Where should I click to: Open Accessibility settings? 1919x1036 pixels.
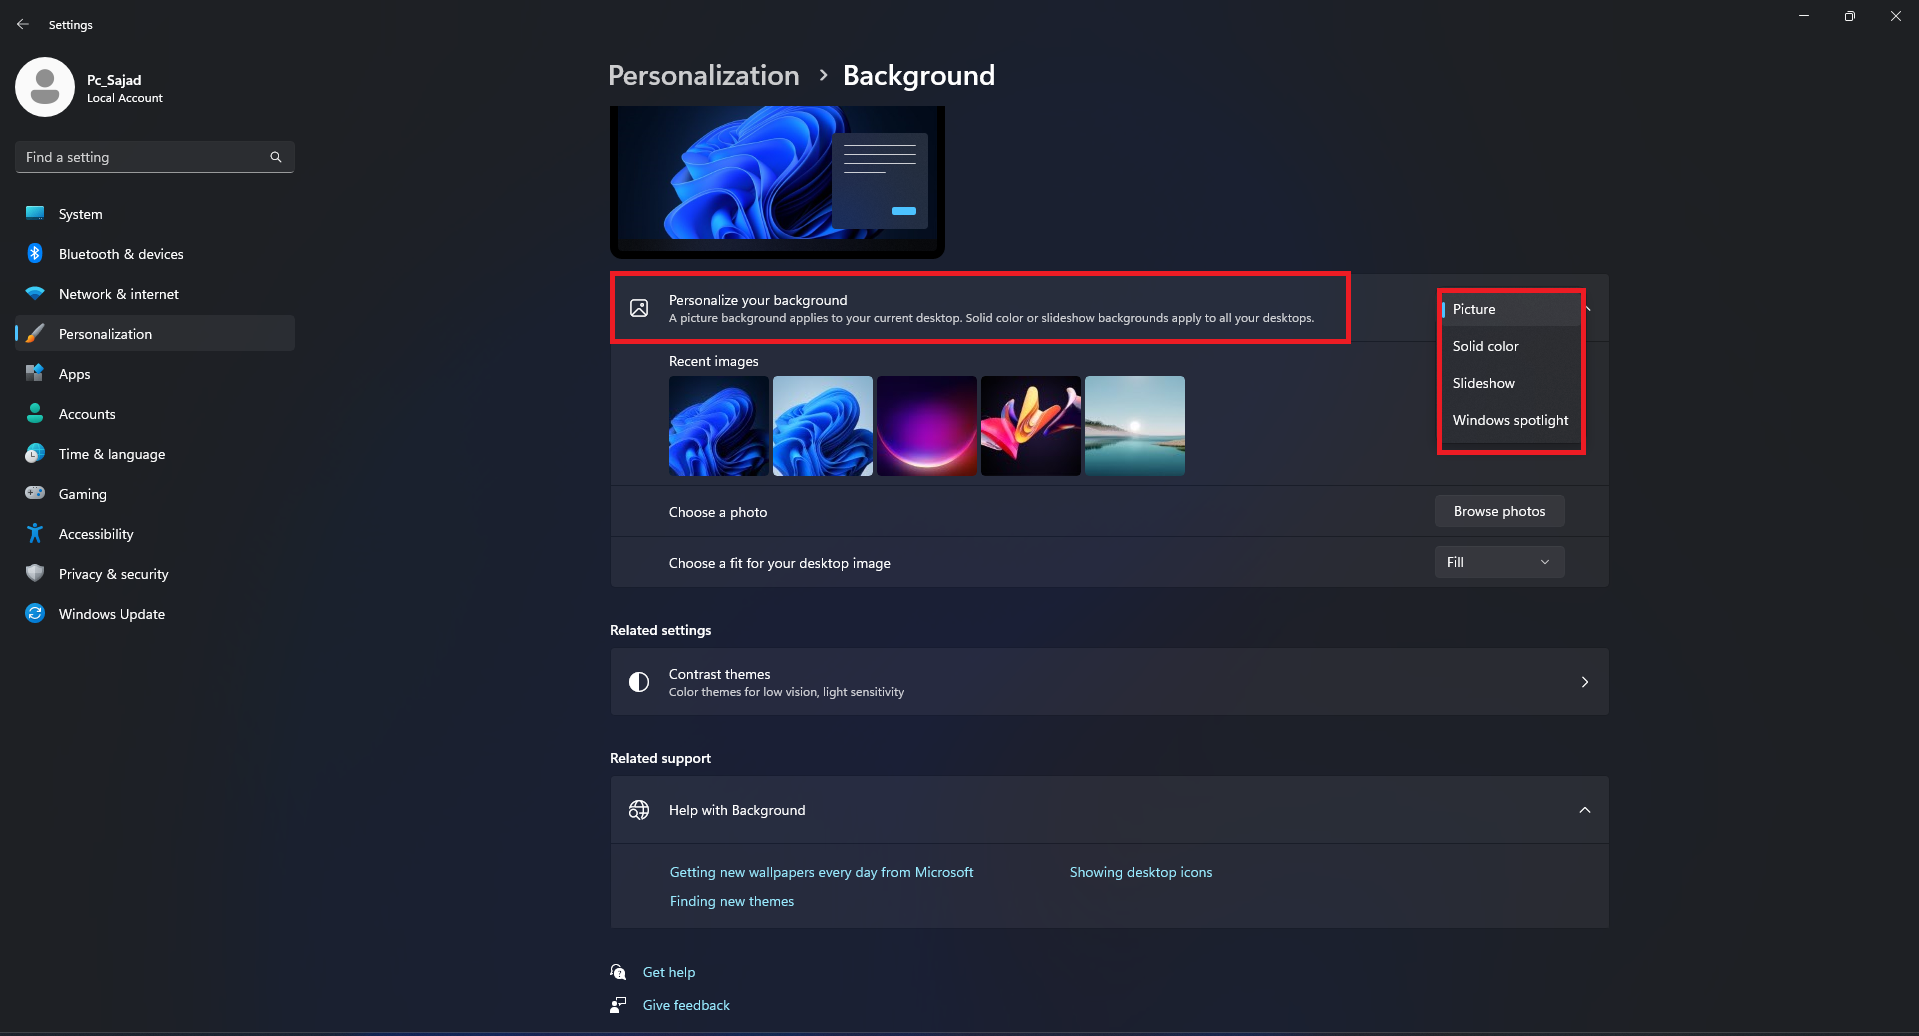155,533
